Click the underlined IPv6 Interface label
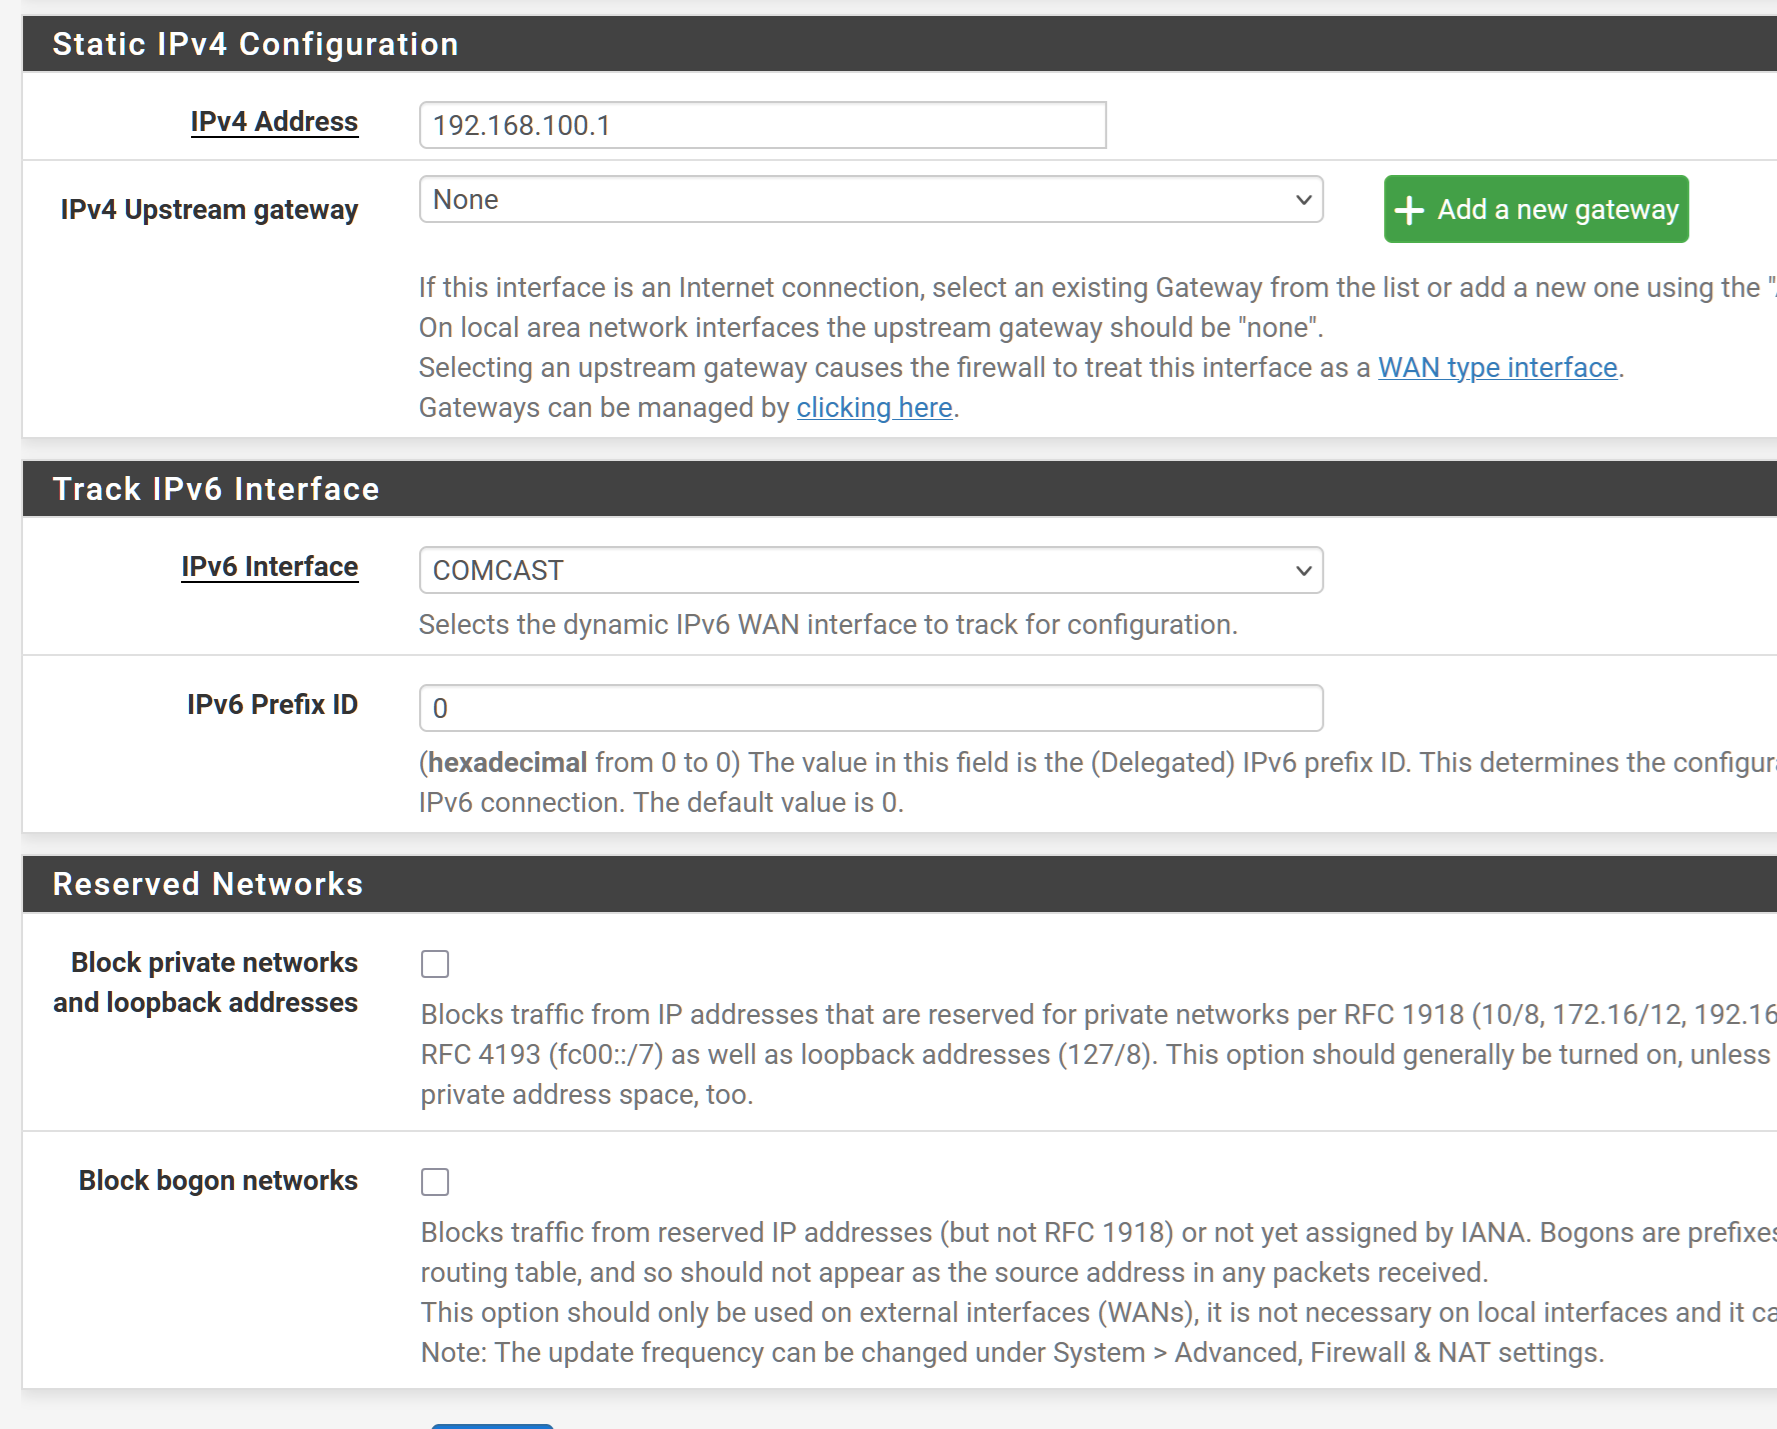Screen dimensions: 1777x1429 269,567
